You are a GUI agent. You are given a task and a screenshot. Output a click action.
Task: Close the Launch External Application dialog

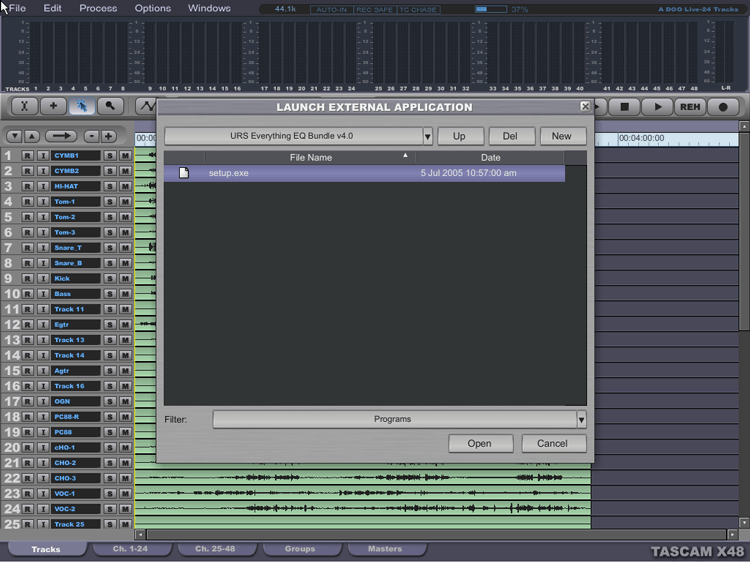tap(585, 106)
